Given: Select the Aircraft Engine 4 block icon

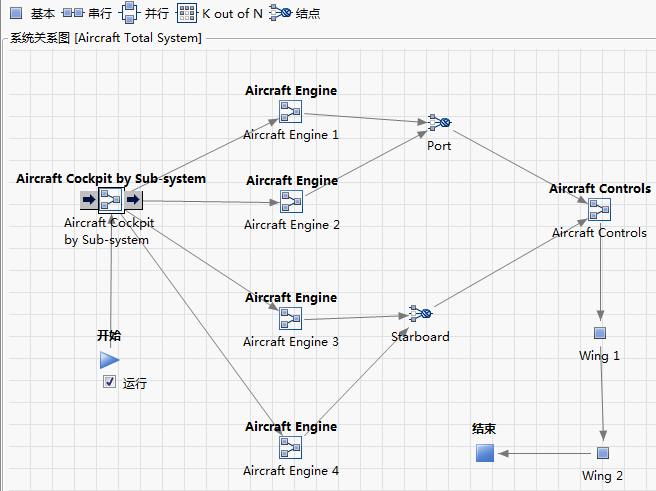Looking at the screenshot, I should point(291,447).
